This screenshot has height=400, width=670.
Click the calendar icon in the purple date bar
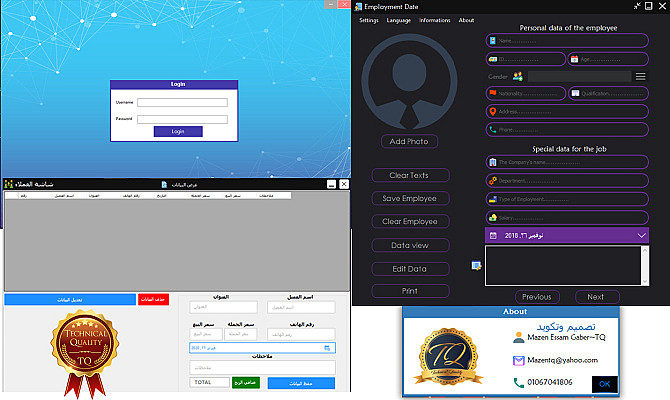(x=493, y=235)
